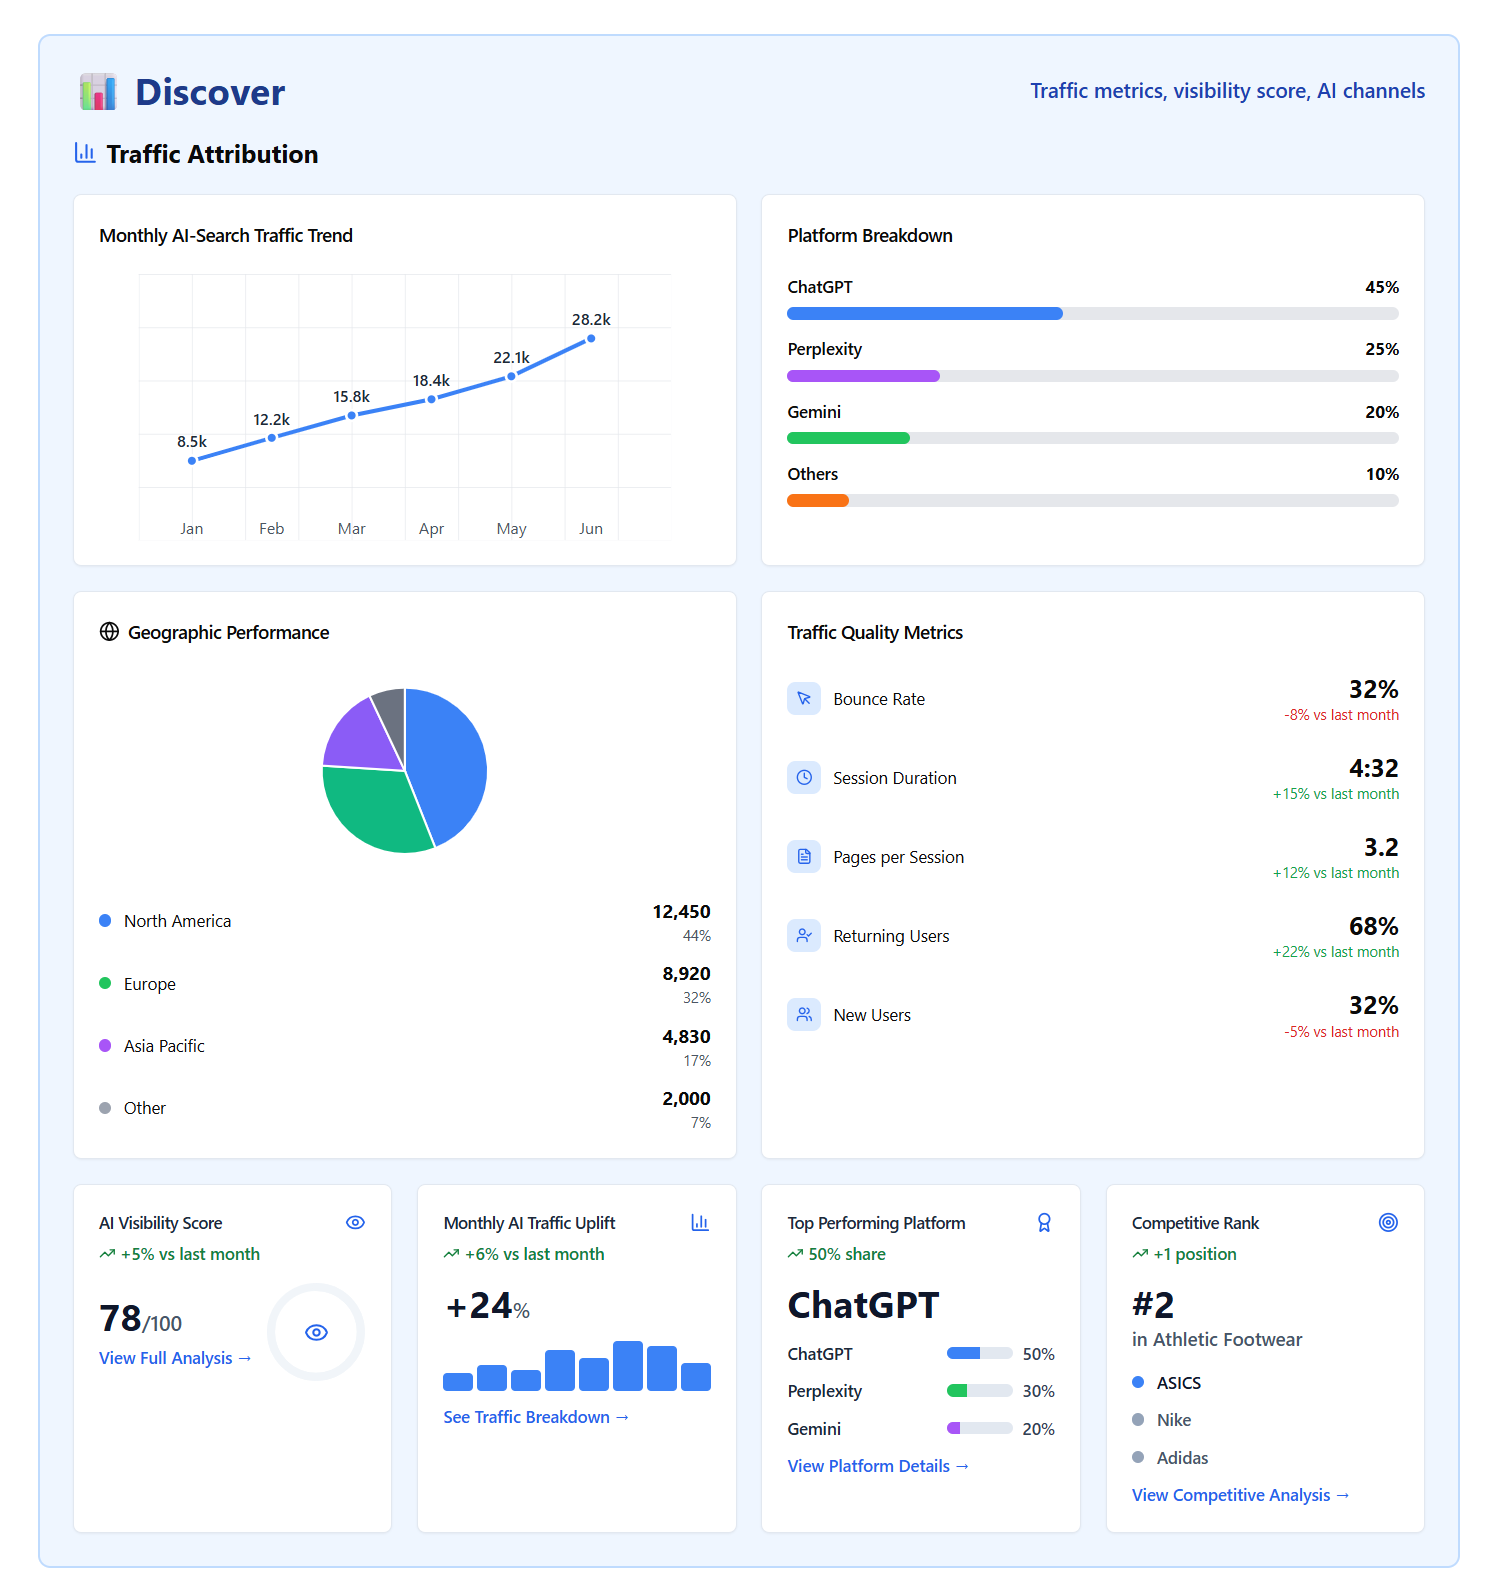Click the tallest bar in Traffic Uplift mini chart
Screen dimensions: 1486x1584
[x=628, y=1366]
